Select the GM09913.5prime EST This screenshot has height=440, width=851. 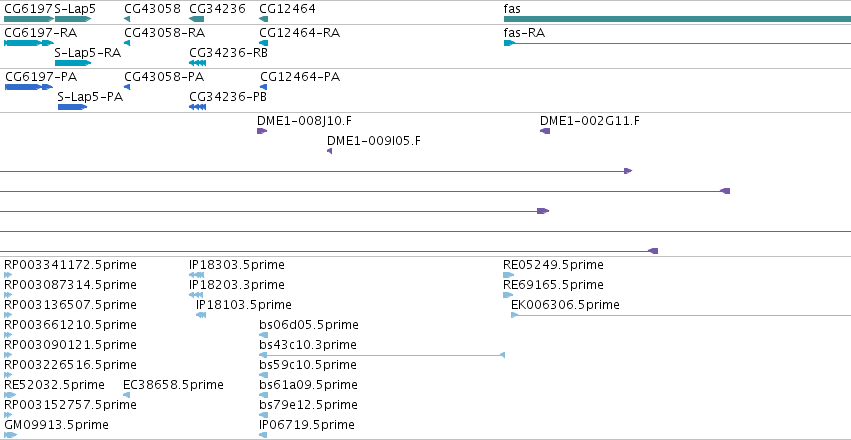tap(10, 435)
